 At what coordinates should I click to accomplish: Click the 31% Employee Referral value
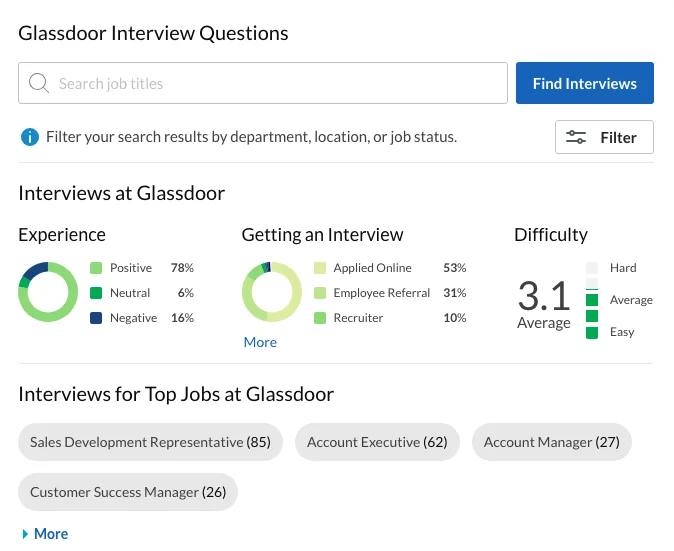point(455,293)
